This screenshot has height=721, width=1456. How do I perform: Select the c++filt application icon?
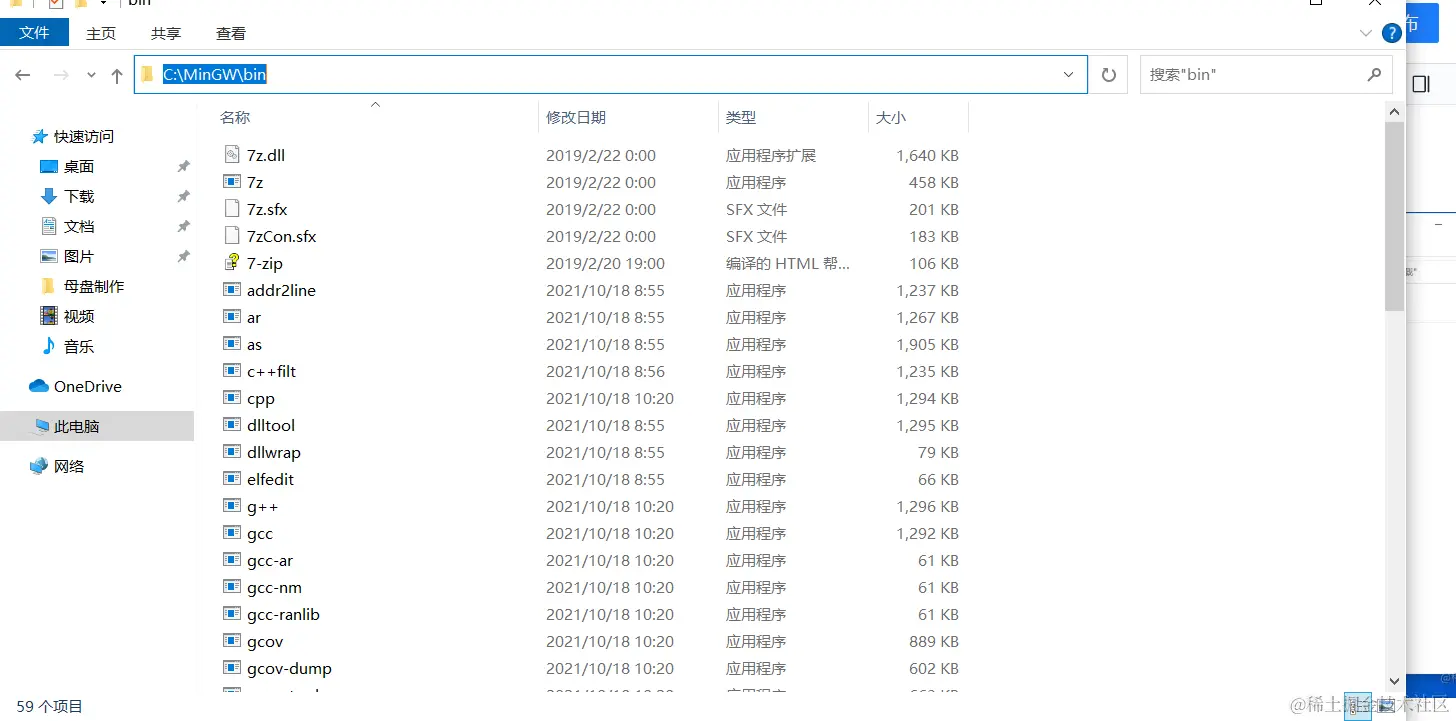(x=231, y=371)
